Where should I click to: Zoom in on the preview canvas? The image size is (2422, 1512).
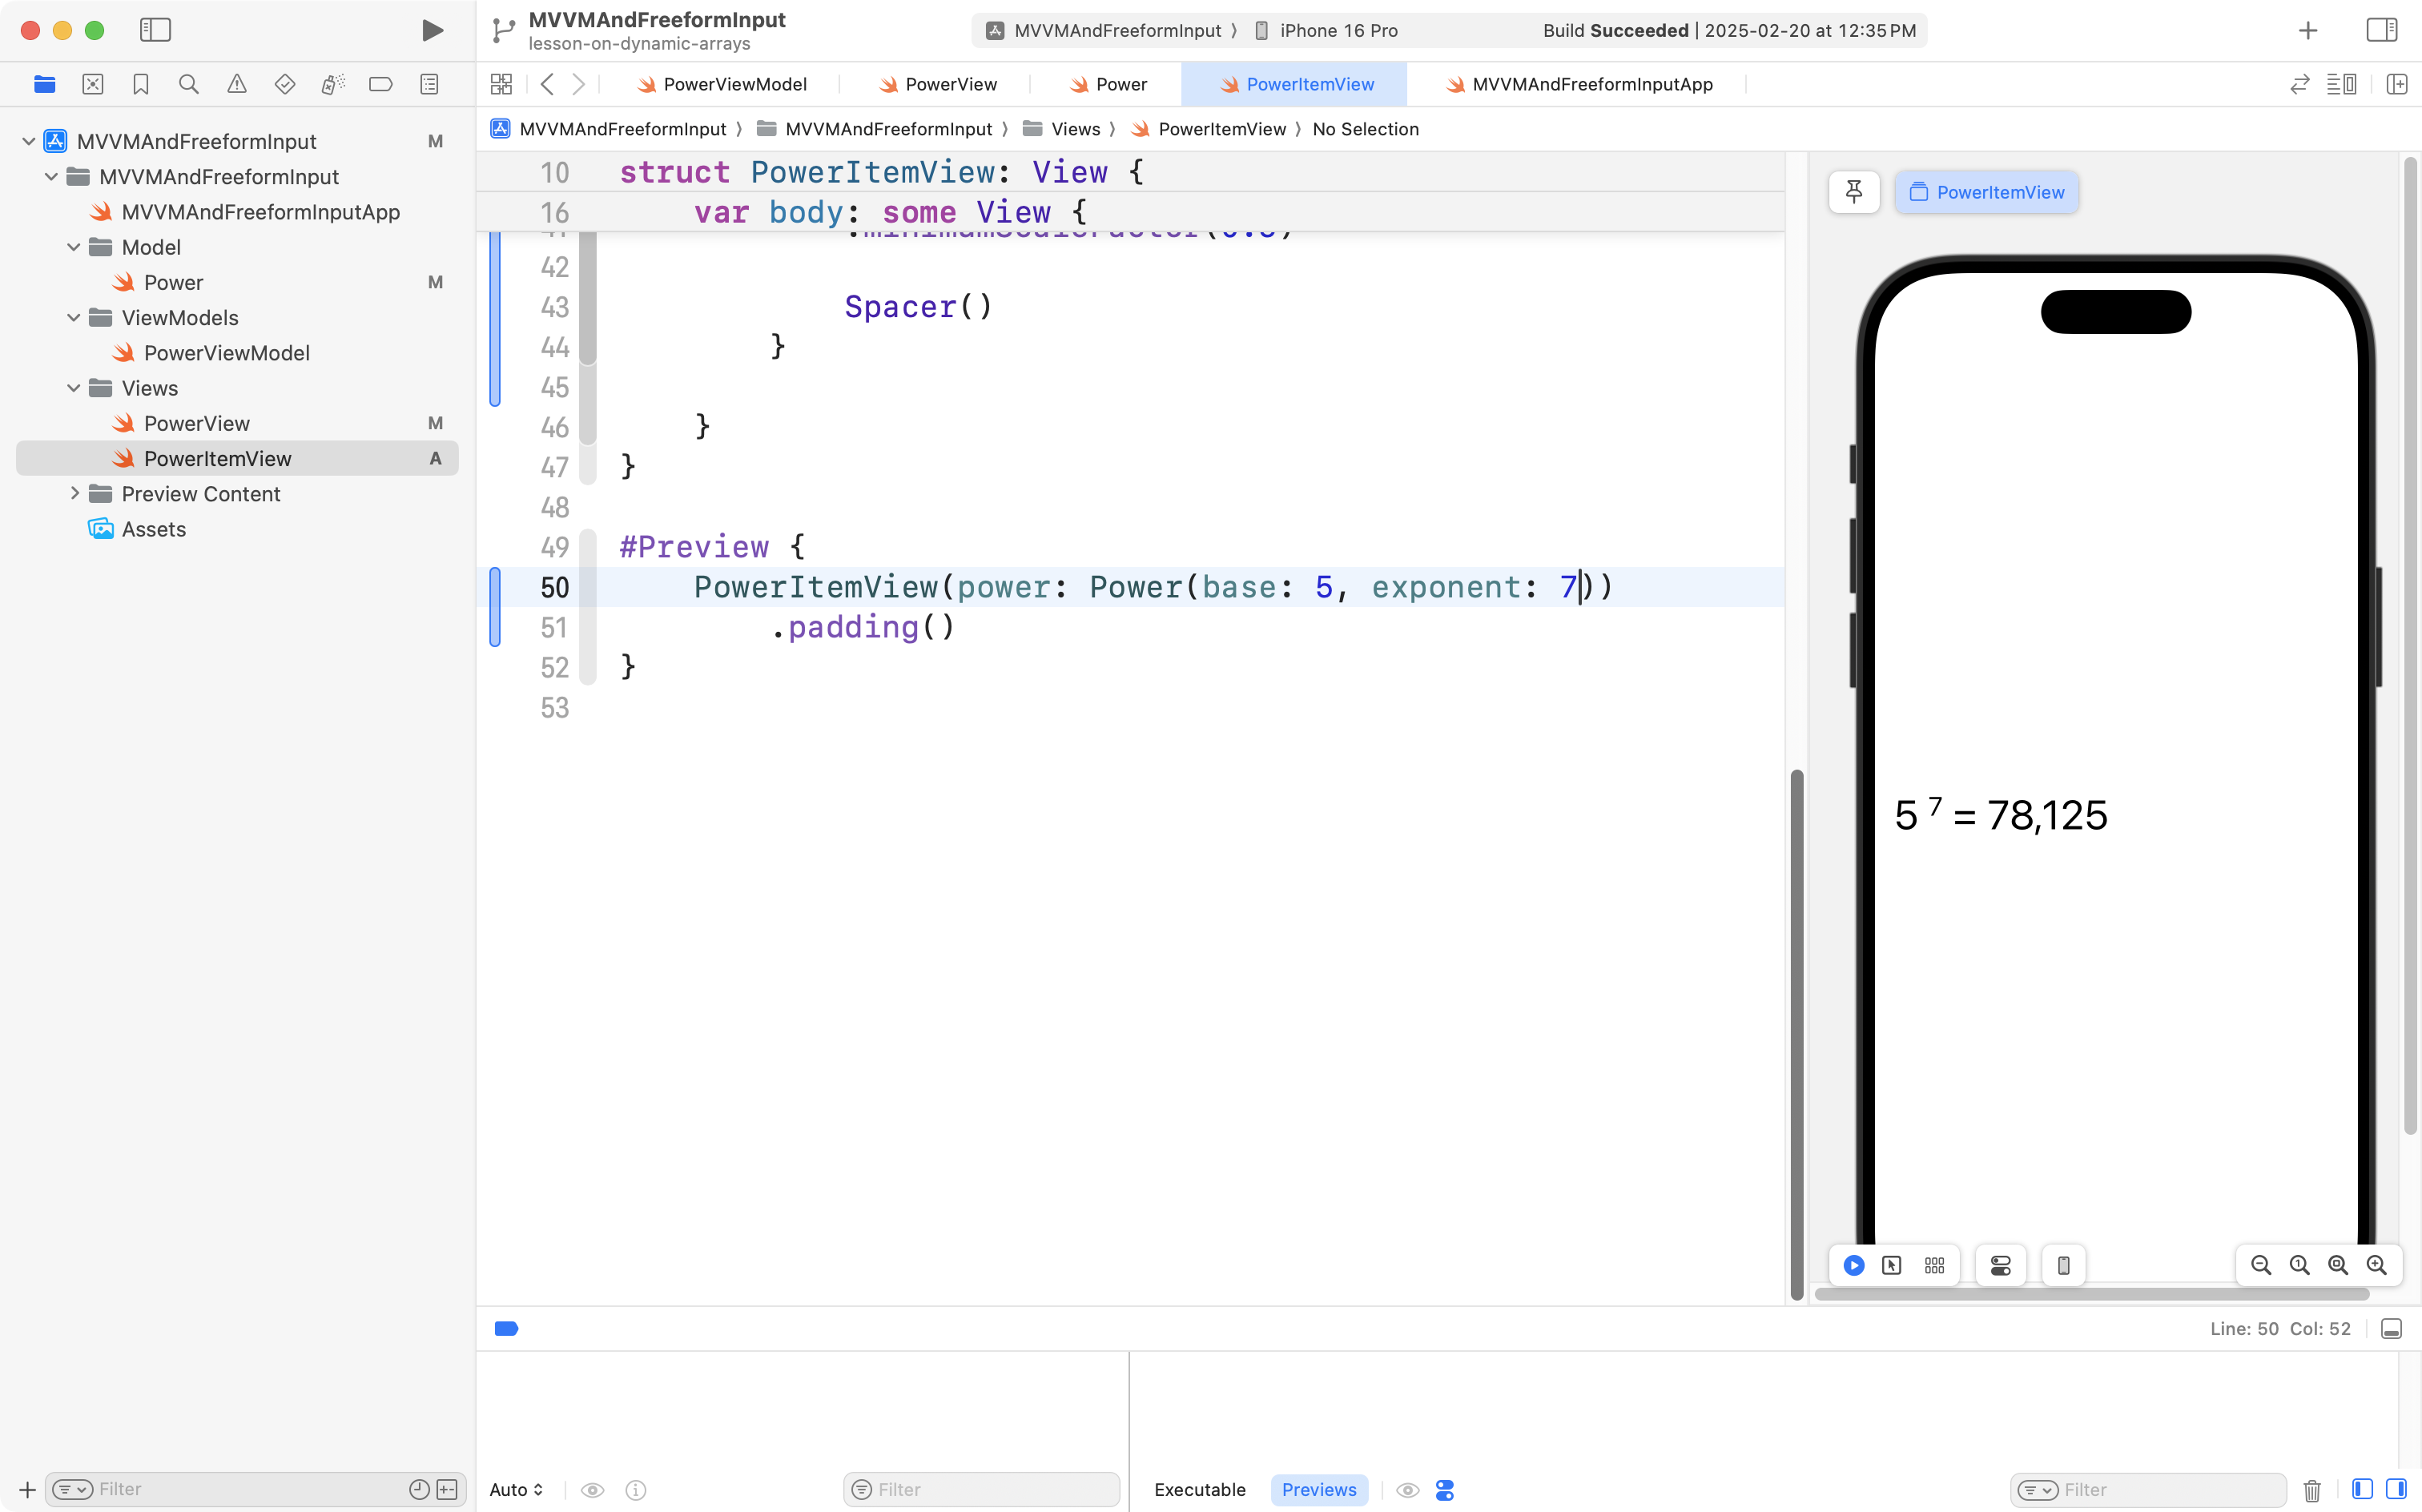pyautogui.click(x=2376, y=1265)
